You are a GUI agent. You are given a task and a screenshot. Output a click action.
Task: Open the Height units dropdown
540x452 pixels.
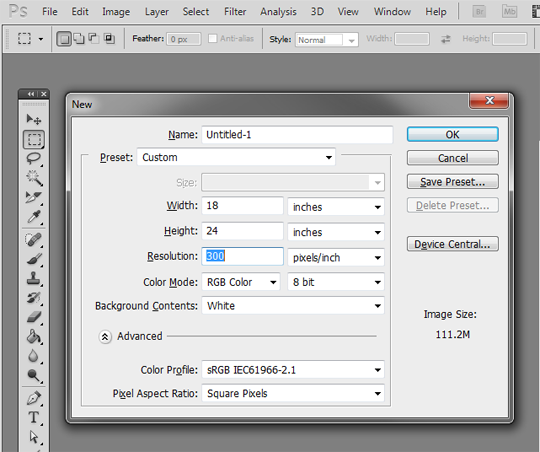[x=336, y=232]
